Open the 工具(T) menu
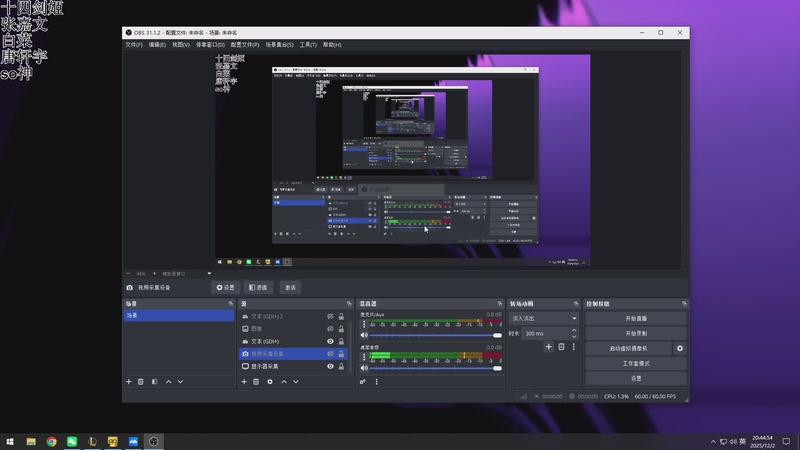 308,45
